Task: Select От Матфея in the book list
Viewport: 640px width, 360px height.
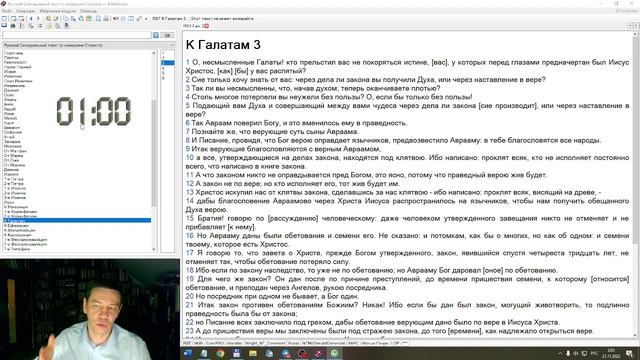Action: click(15, 151)
